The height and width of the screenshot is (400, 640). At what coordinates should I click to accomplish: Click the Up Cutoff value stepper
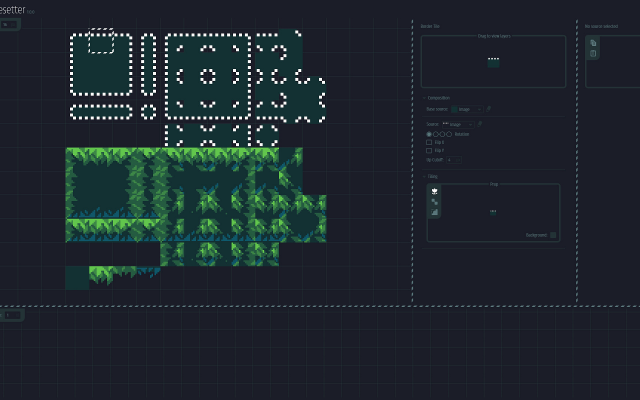click(x=454, y=160)
